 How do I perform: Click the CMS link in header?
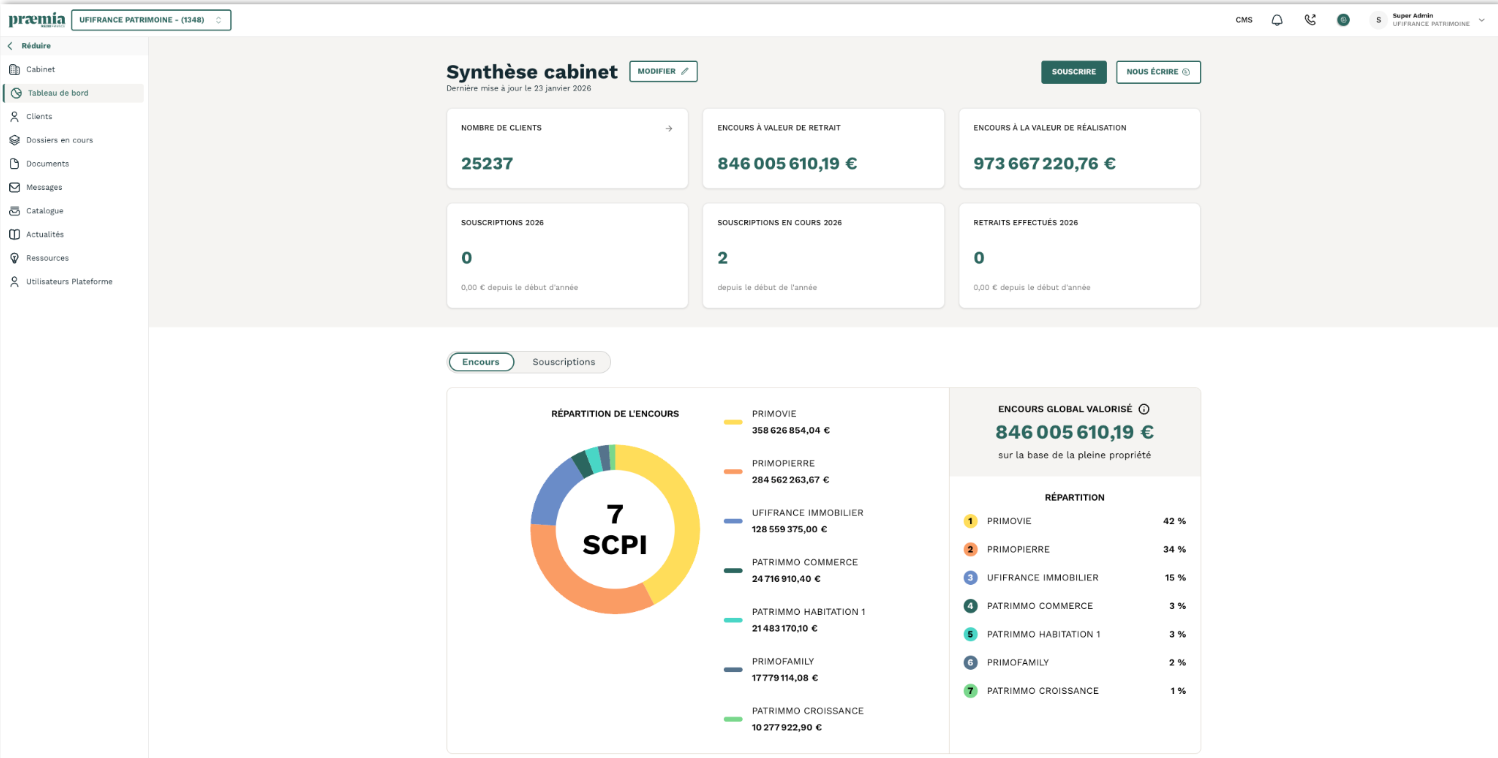click(1244, 20)
